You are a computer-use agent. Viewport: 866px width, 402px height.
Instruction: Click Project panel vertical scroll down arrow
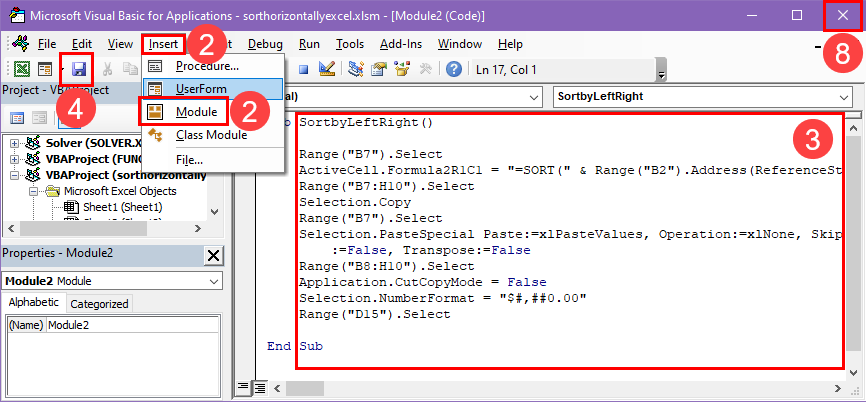coord(215,212)
